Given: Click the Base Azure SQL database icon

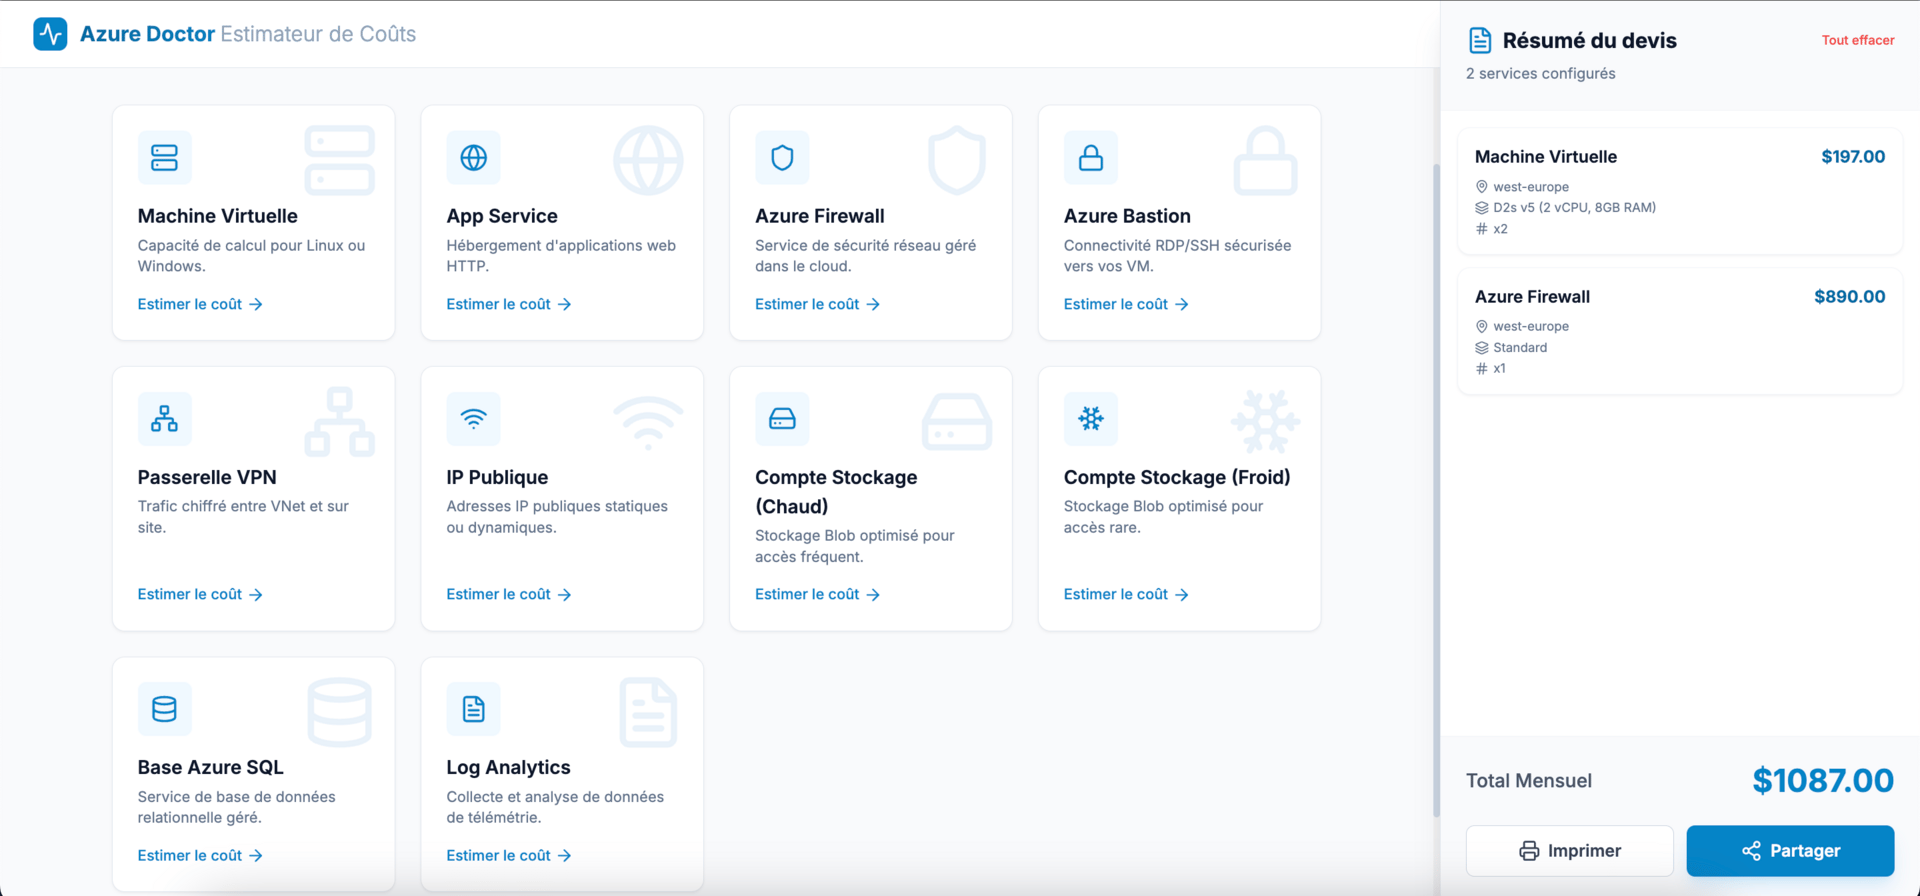Looking at the screenshot, I should [164, 709].
